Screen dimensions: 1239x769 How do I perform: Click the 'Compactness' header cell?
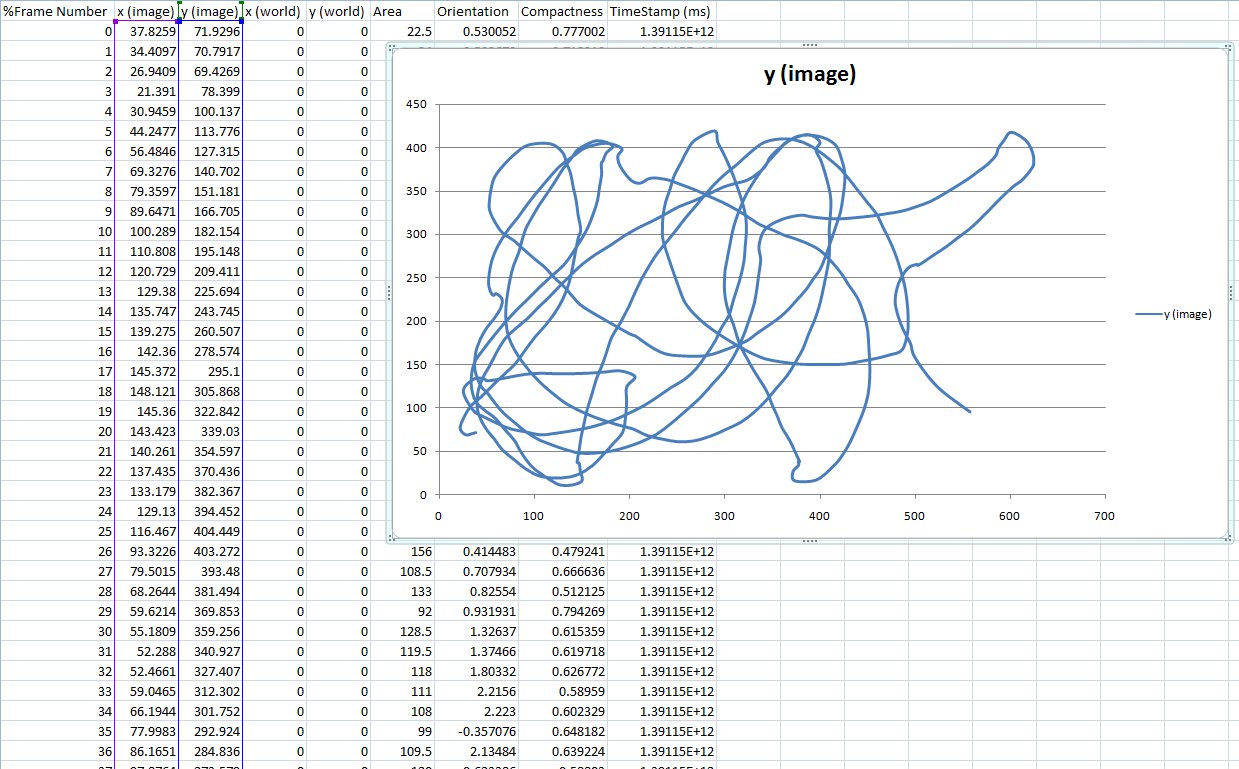click(563, 12)
